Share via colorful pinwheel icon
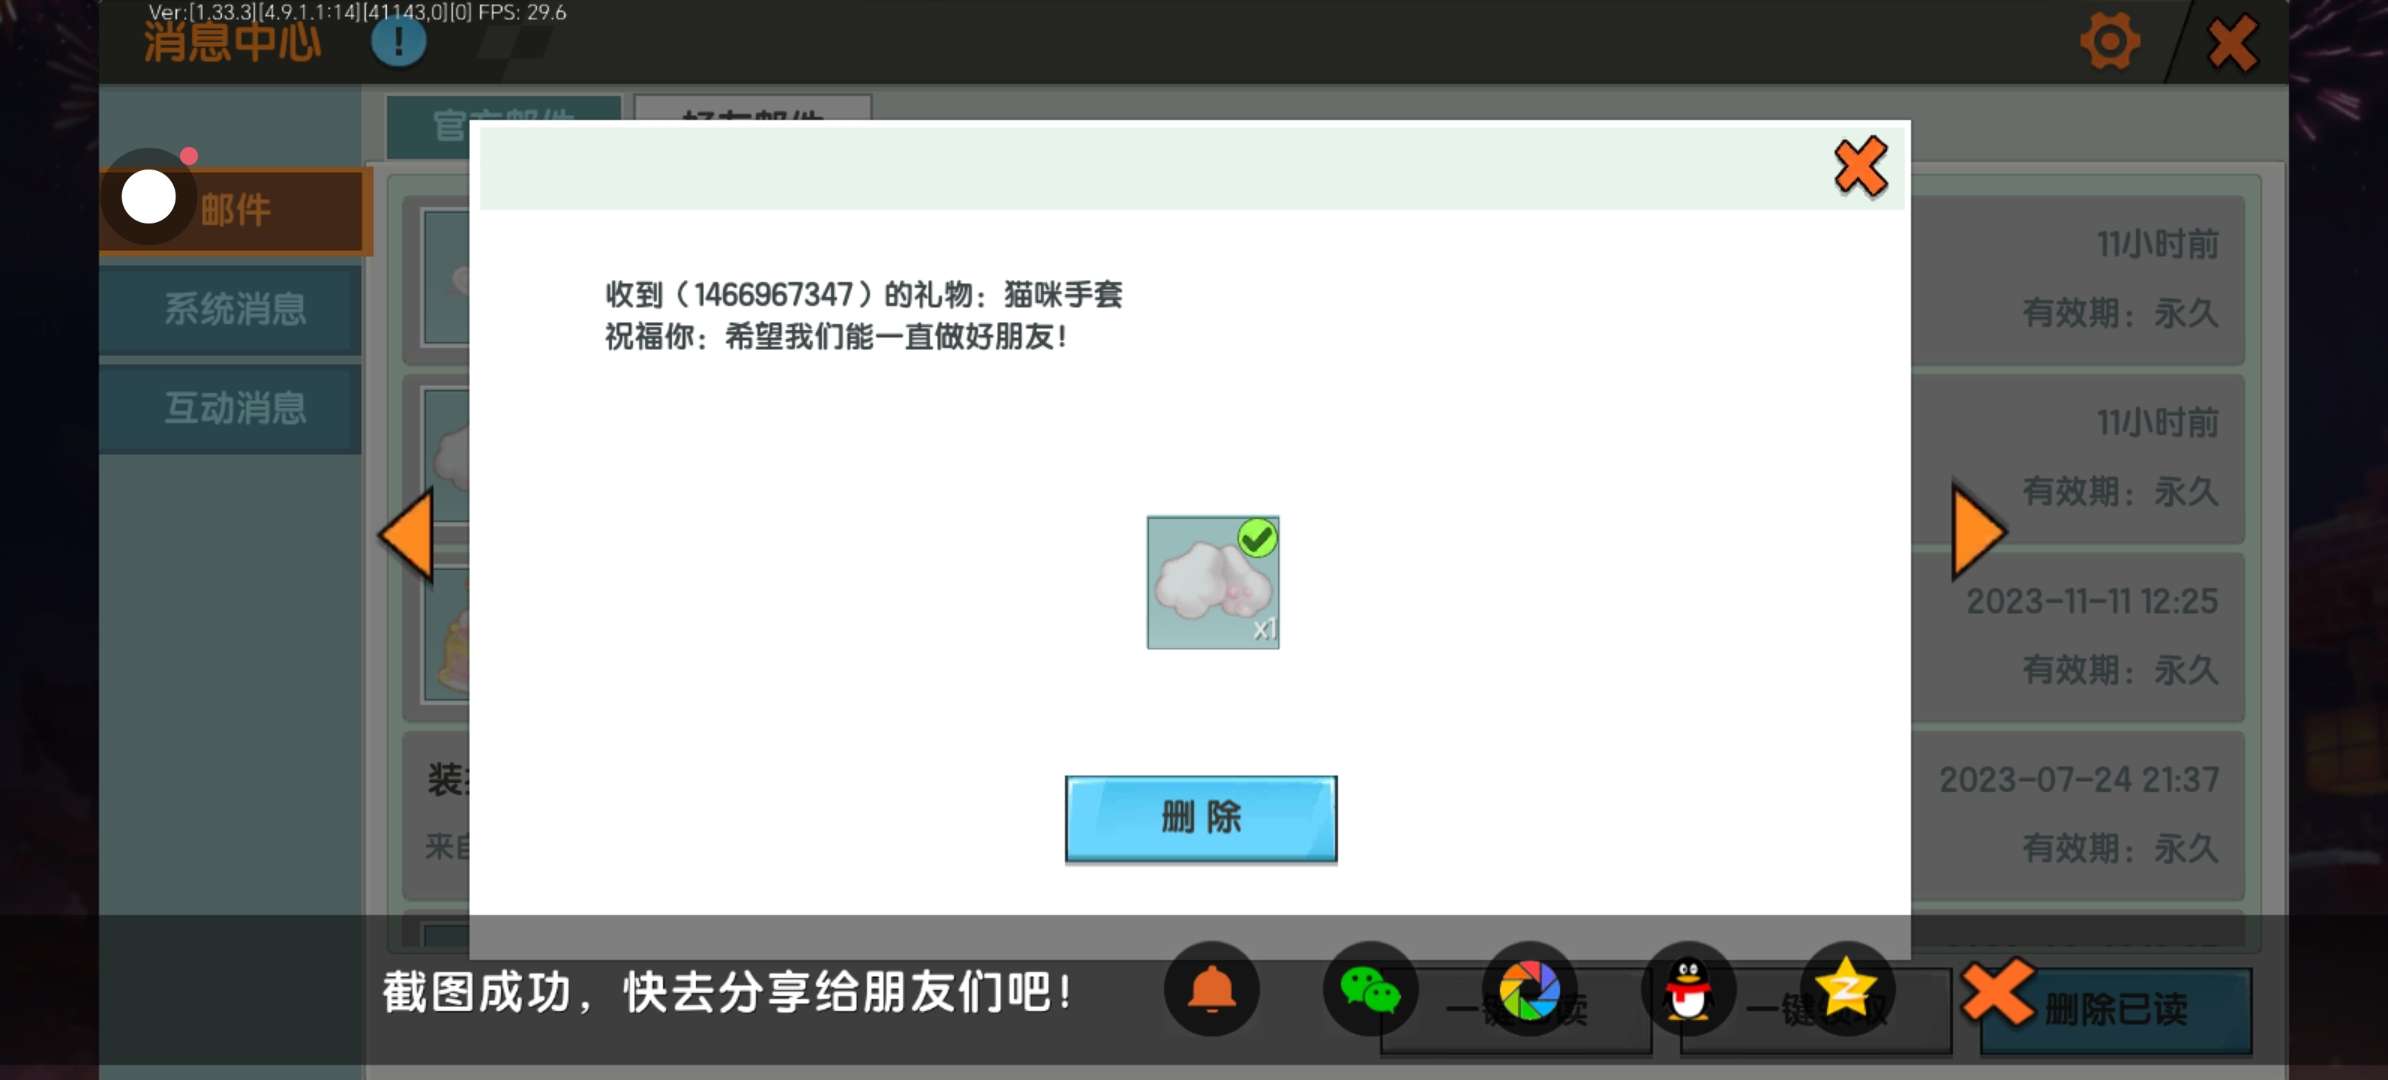The image size is (2388, 1080). [x=1529, y=990]
